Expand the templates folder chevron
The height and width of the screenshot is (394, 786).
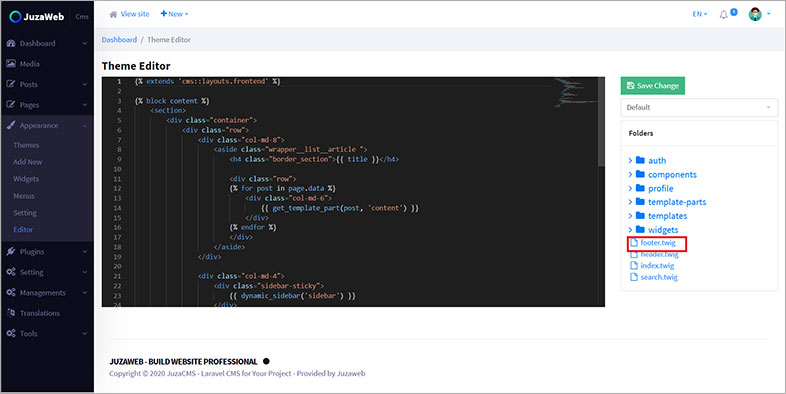[630, 216]
